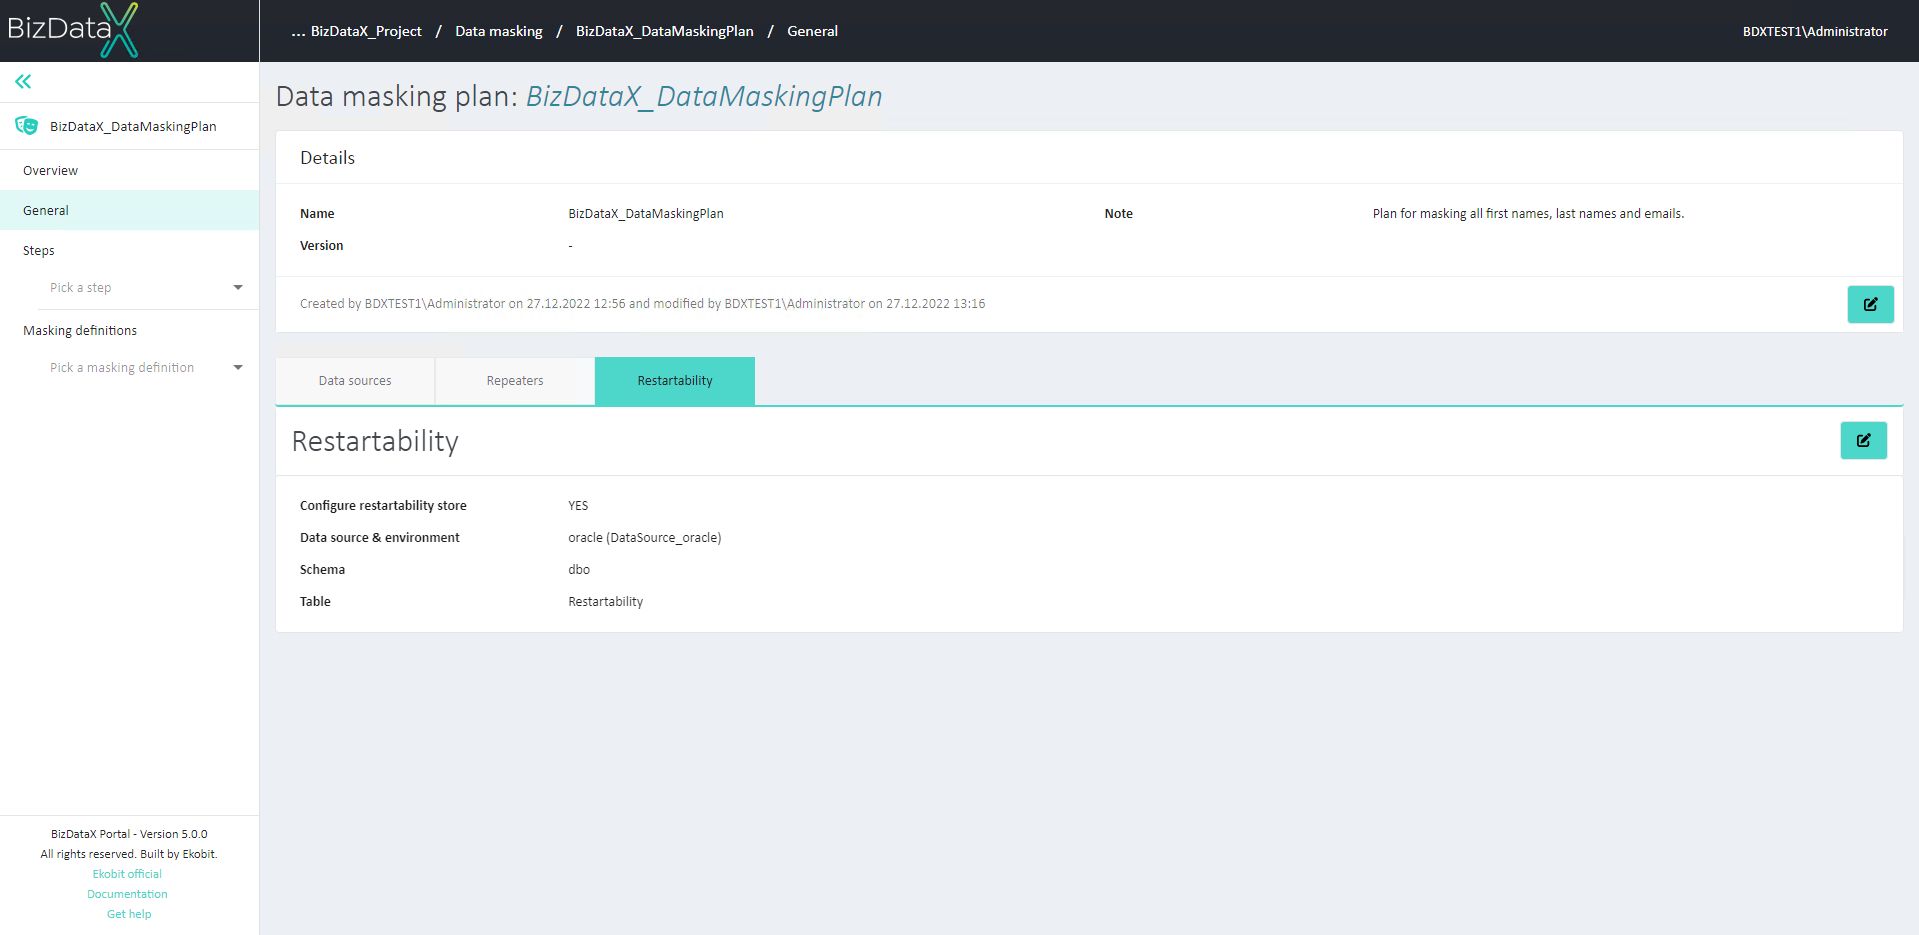The height and width of the screenshot is (935, 1919).
Task: Open the Ekobit official link
Action: 127,874
